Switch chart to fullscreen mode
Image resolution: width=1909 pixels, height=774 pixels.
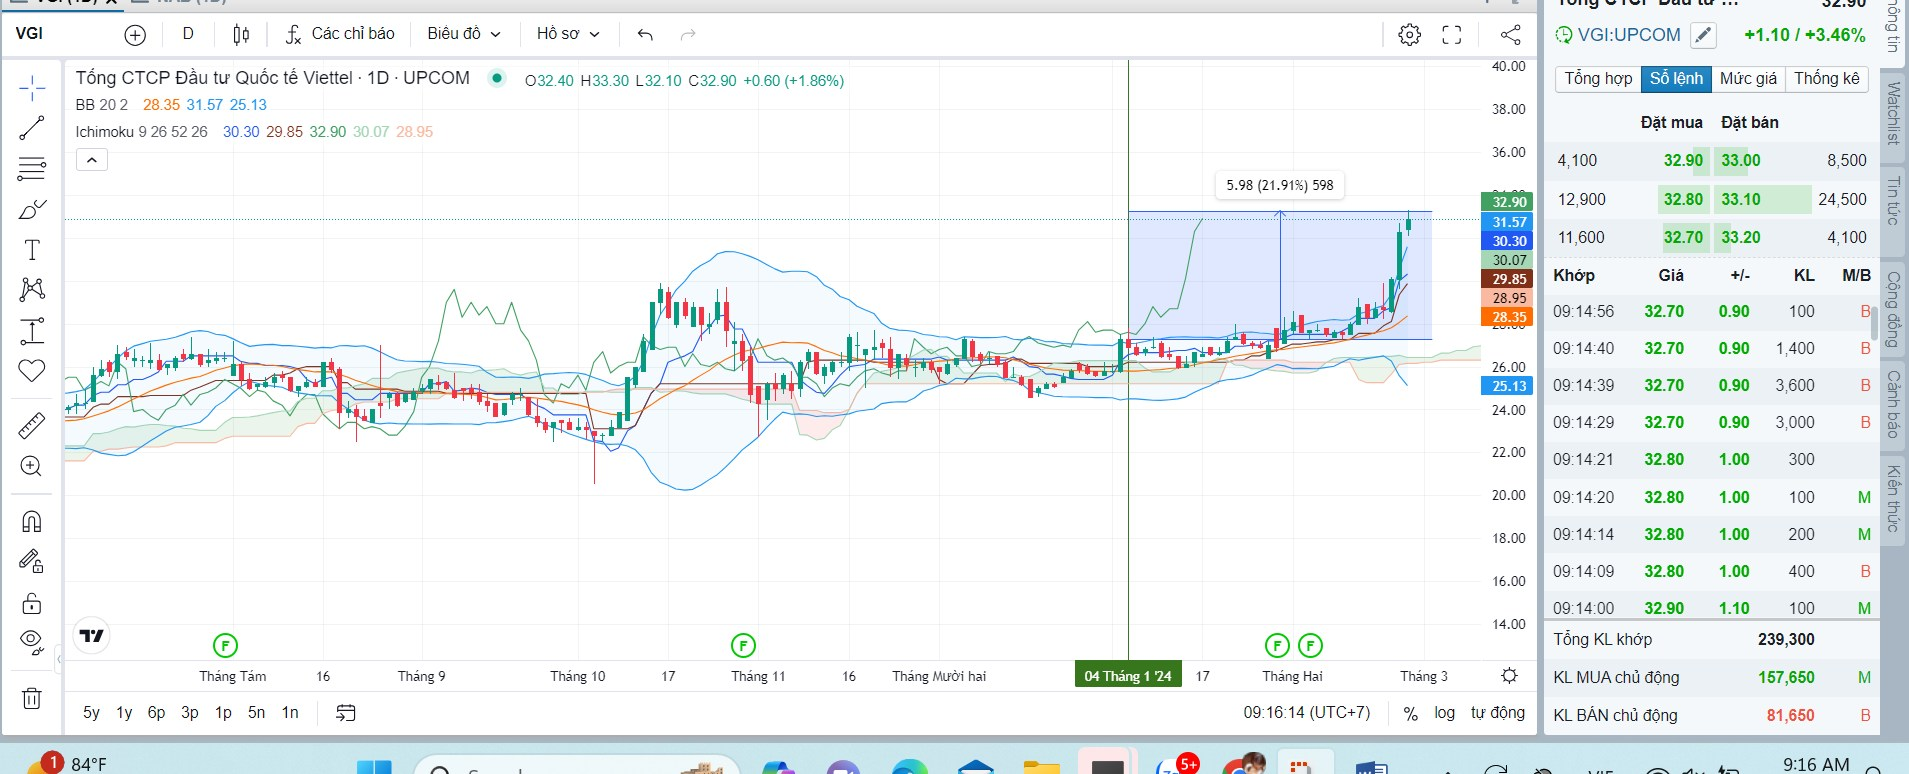tap(1452, 35)
